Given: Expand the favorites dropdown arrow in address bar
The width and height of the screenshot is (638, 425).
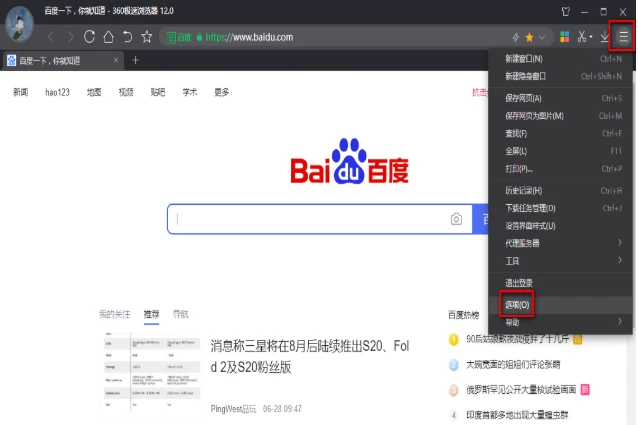Looking at the screenshot, I should tap(542, 37).
